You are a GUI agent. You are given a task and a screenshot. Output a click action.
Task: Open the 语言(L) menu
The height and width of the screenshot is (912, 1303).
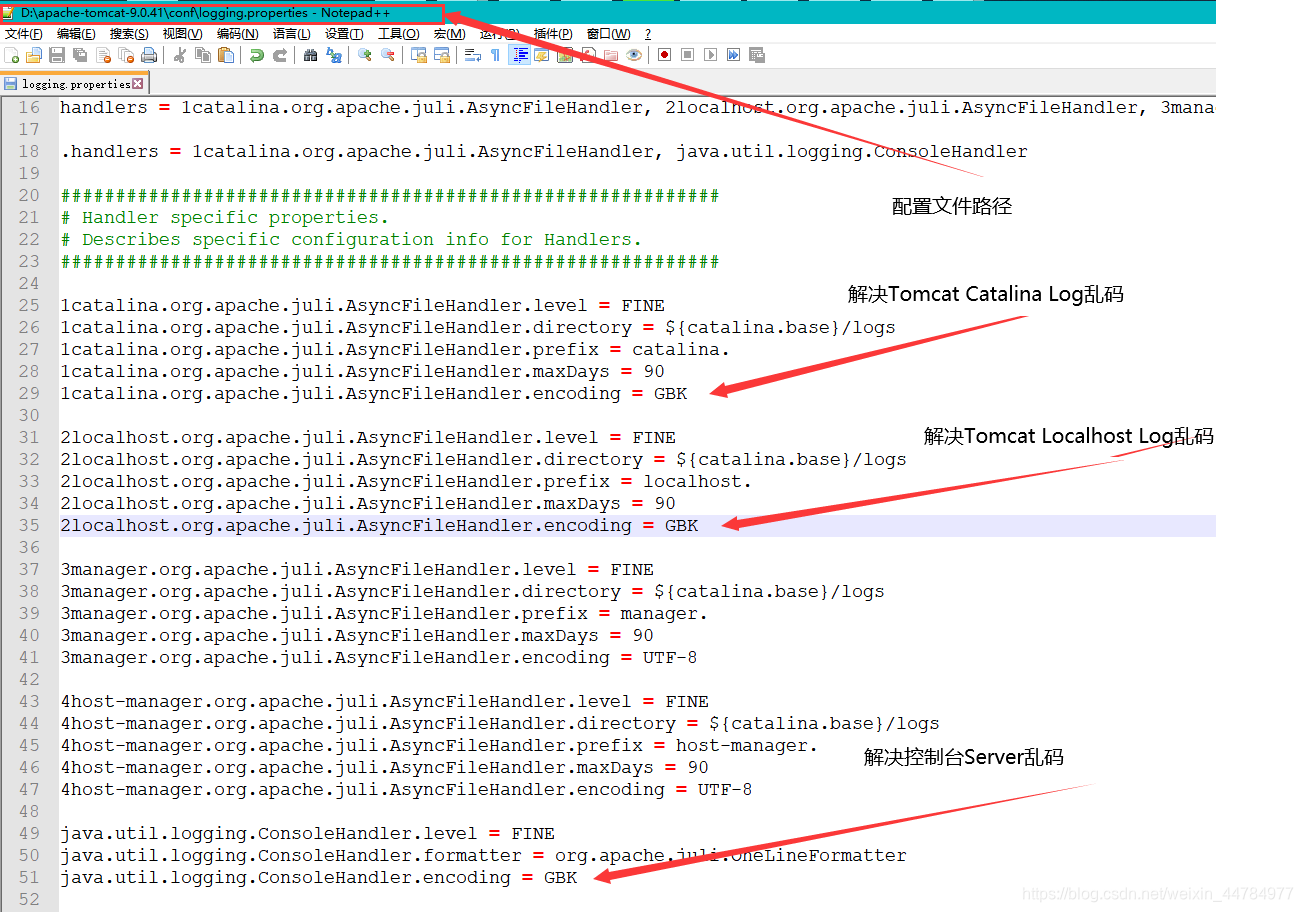[291, 34]
